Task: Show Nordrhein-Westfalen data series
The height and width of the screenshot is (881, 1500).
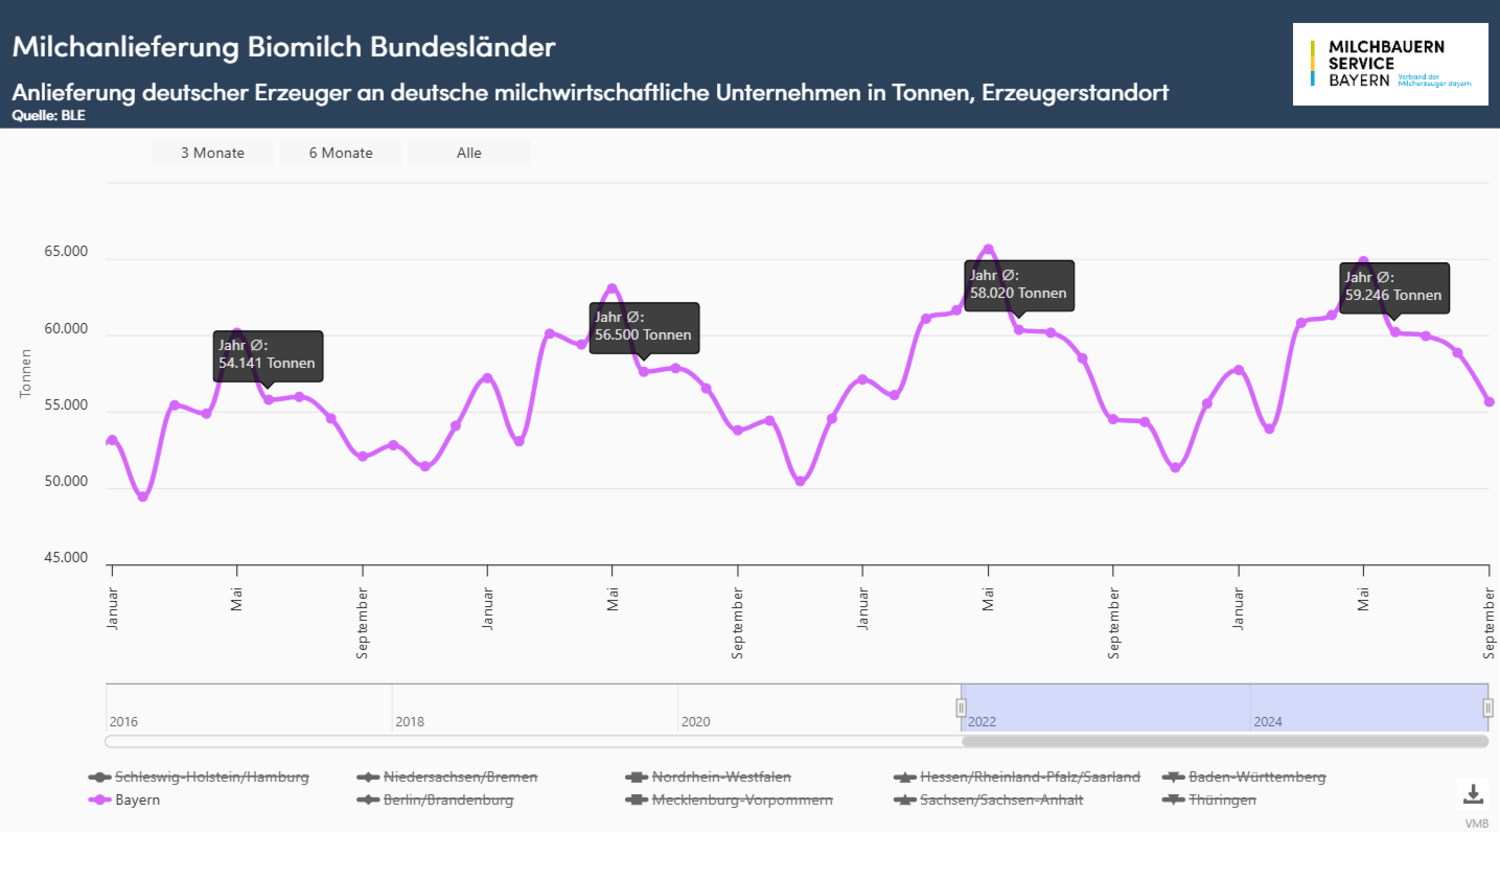Action: tap(720, 777)
